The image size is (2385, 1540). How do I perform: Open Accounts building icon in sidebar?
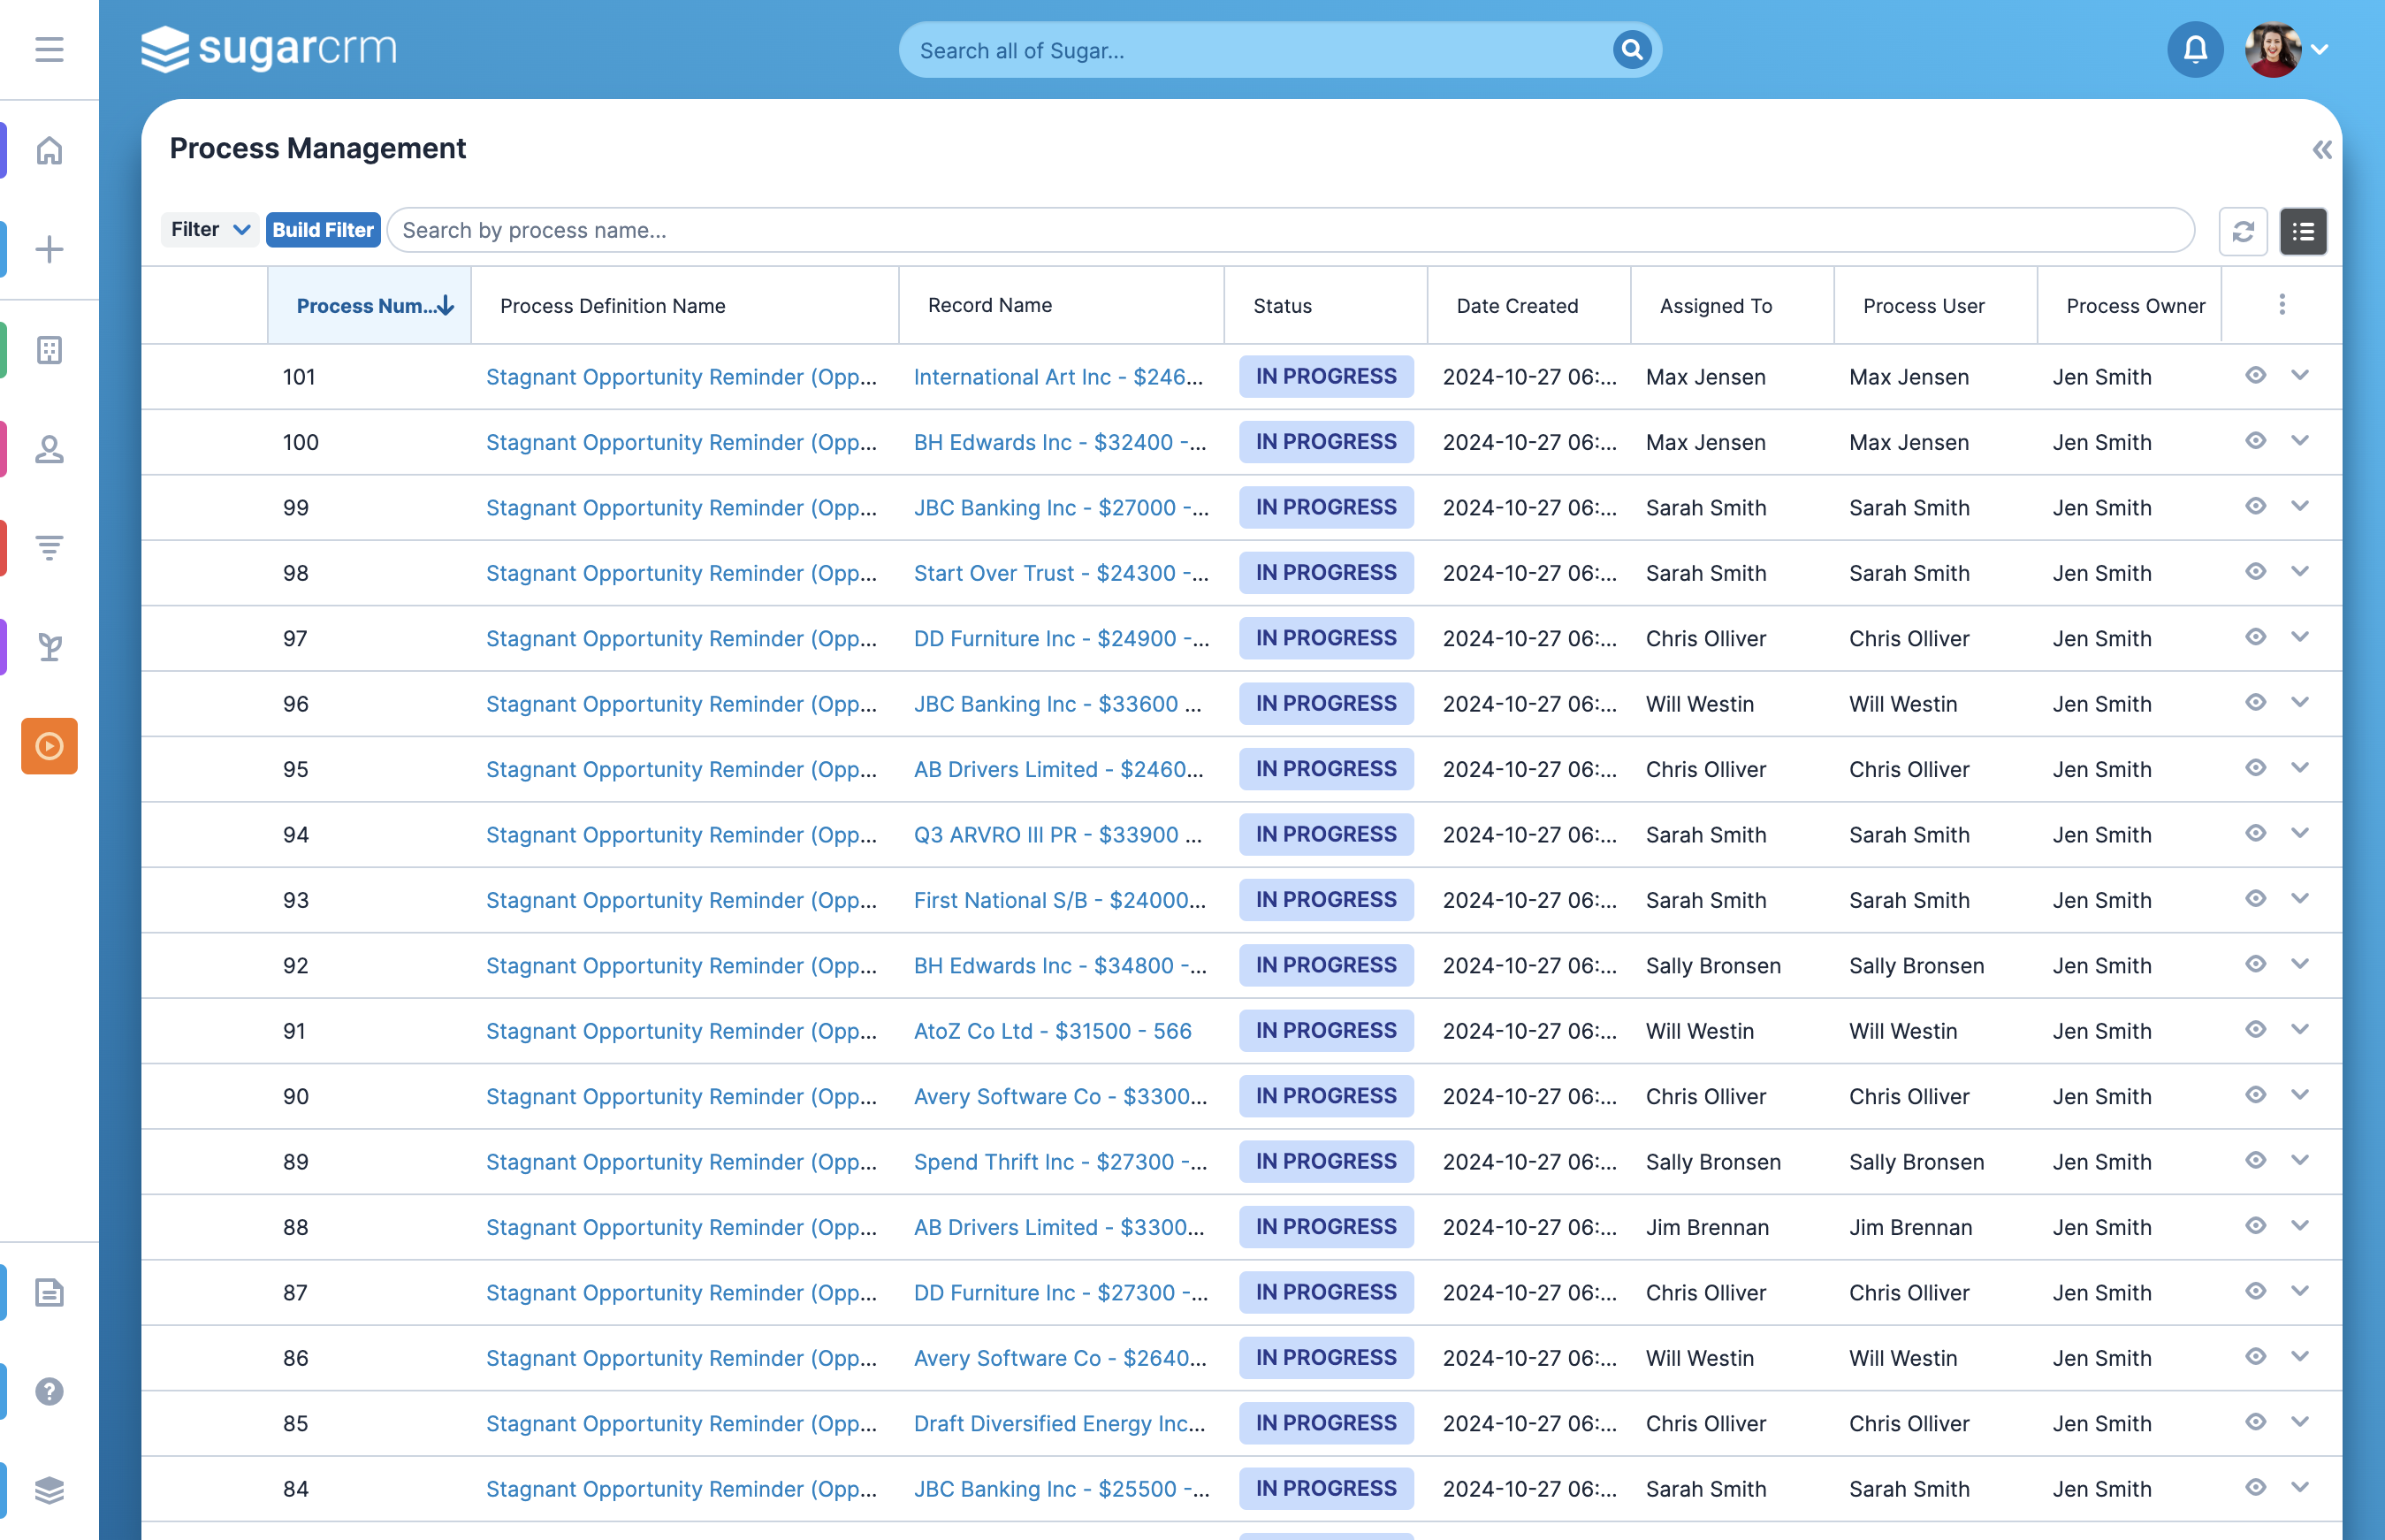[x=49, y=350]
